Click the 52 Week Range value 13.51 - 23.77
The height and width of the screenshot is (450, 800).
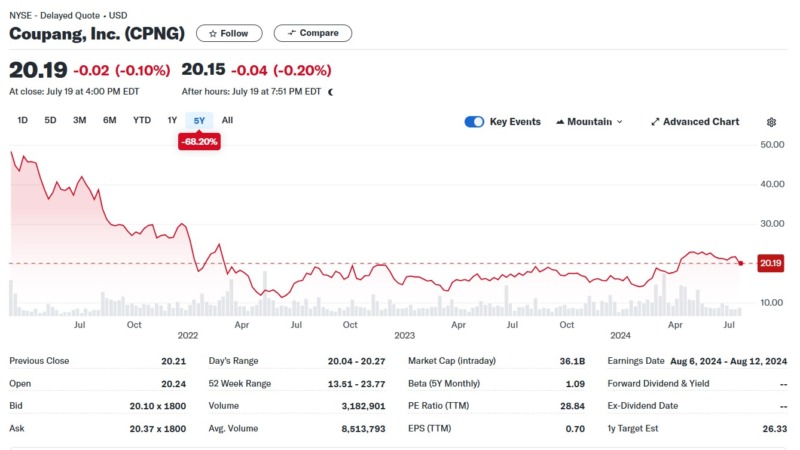click(356, 384)
